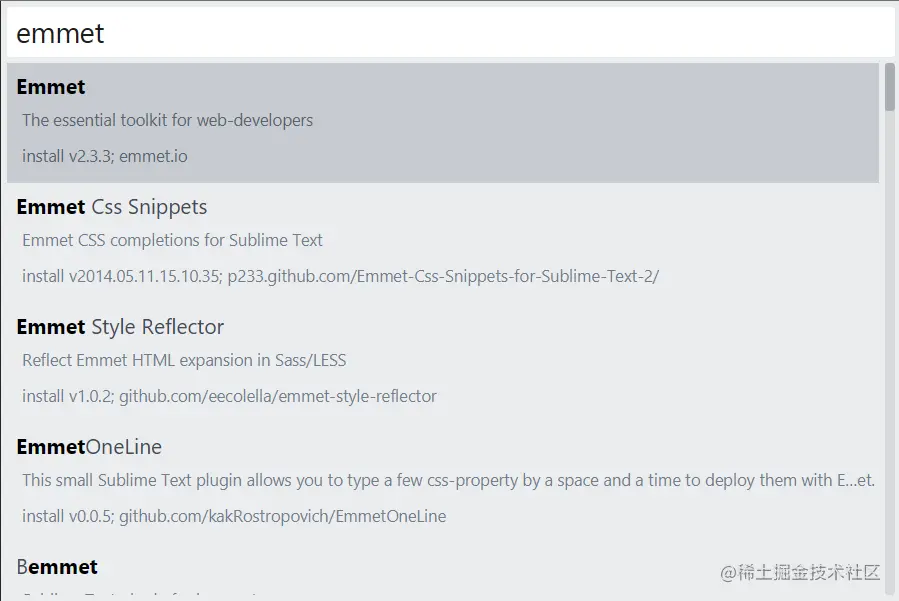Select the Bemmet package title

point(57,567)
